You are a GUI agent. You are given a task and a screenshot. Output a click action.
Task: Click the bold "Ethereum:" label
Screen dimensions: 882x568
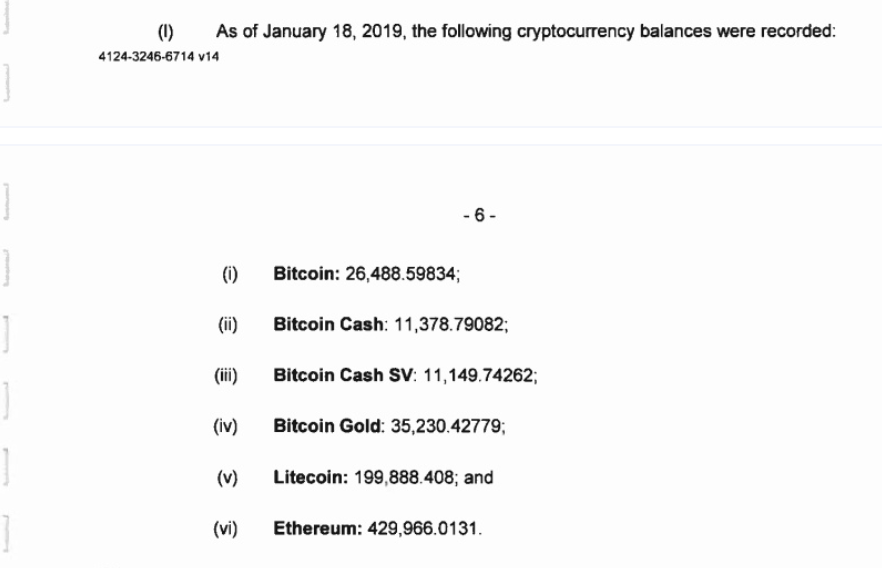pyautogui.click(x=313, y=528)
